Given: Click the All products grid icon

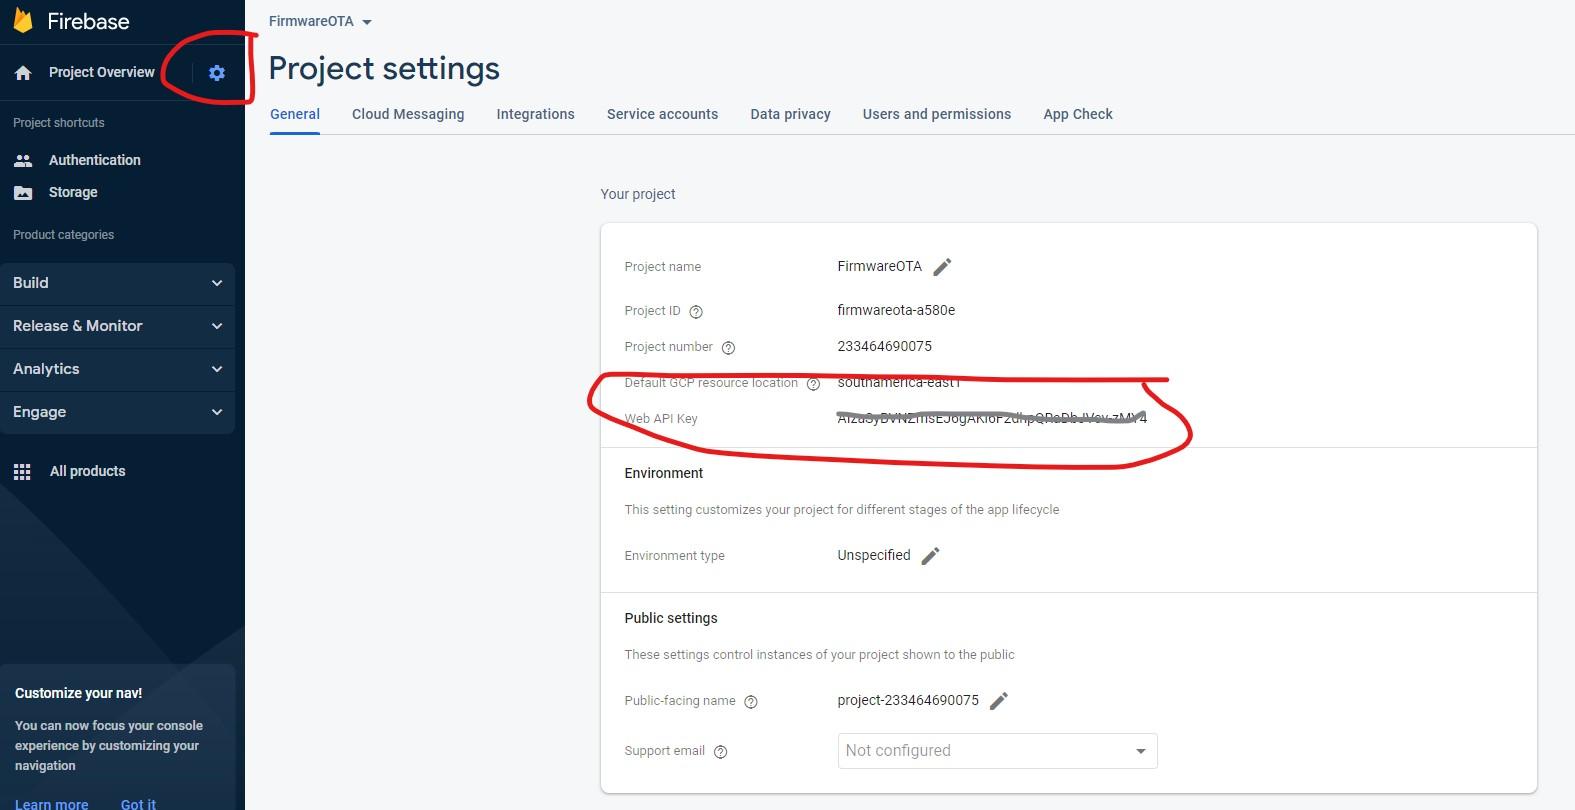Looking at the screenshot, I should [22, 472].
